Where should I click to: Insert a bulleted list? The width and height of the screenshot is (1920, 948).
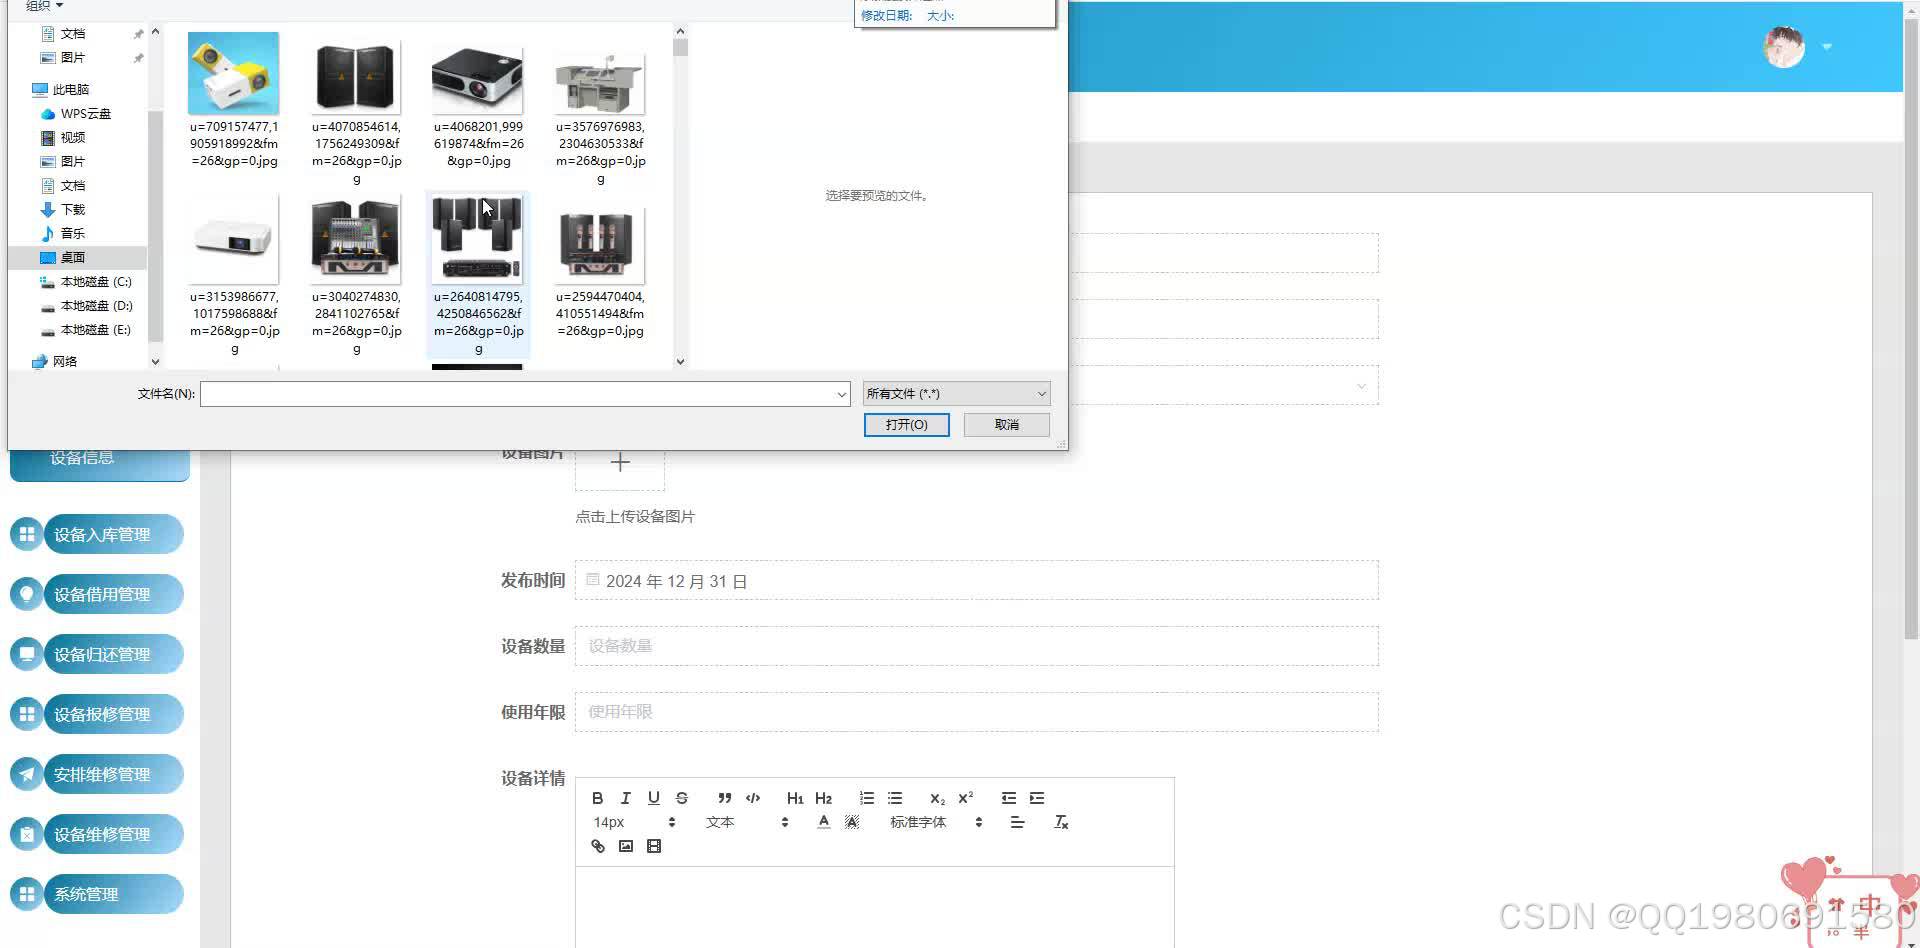coord(895,798)
